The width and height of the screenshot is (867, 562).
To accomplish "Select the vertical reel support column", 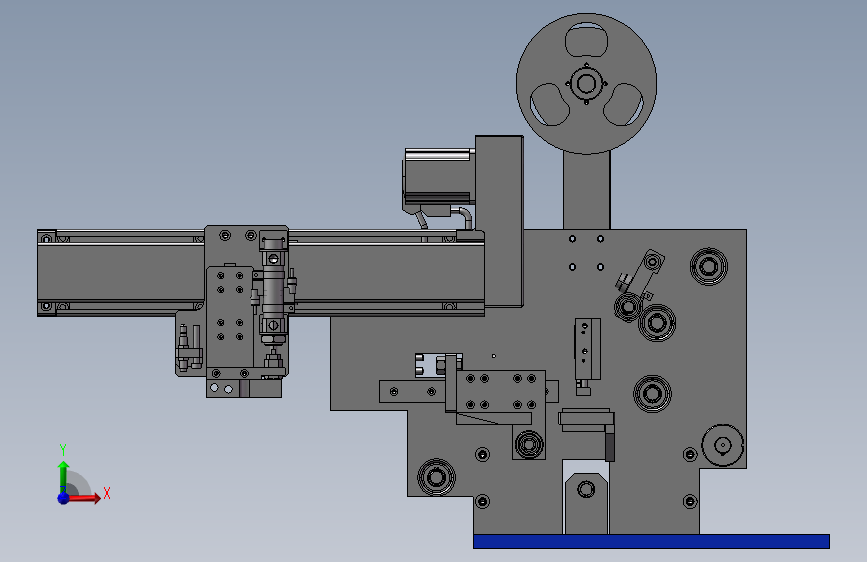I will 587,190.
